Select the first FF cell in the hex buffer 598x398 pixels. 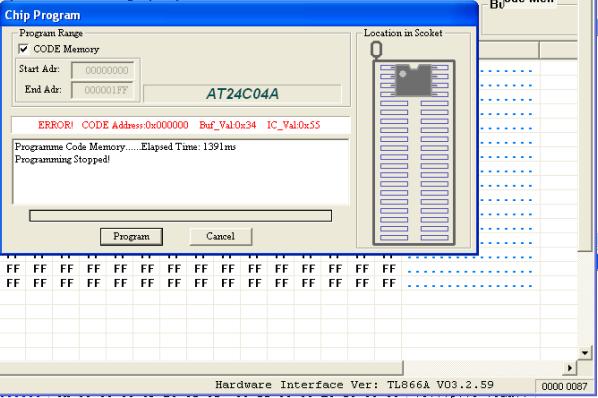tap(13, 269)
